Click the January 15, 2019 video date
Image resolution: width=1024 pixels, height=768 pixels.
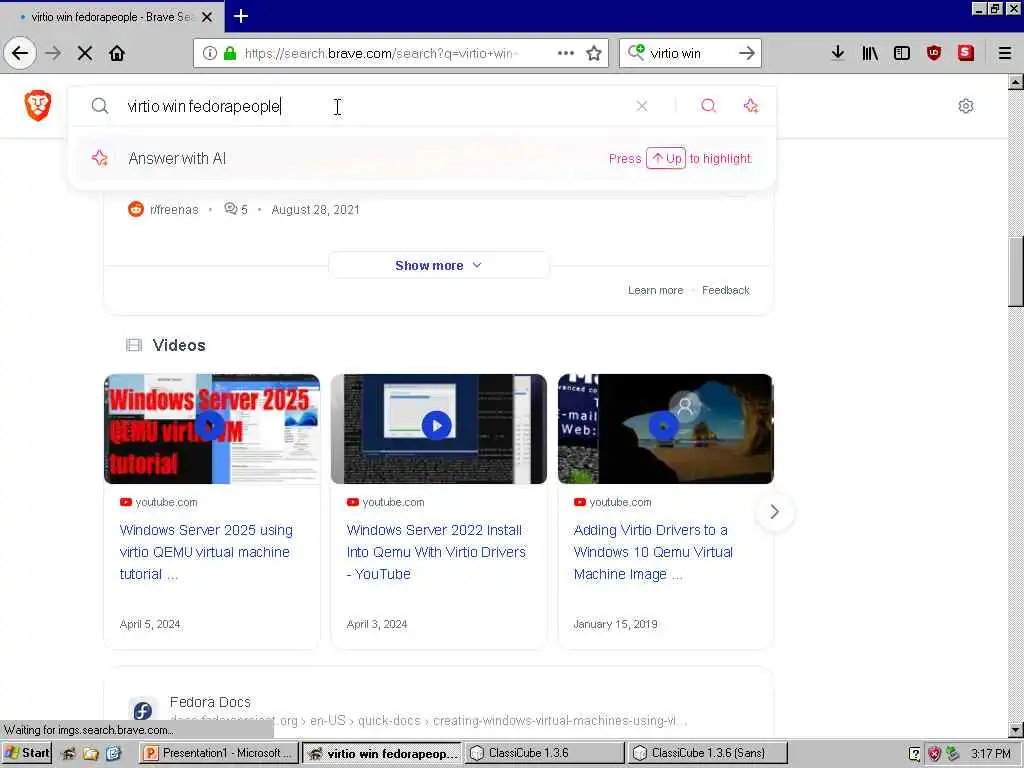coord(615,624)
